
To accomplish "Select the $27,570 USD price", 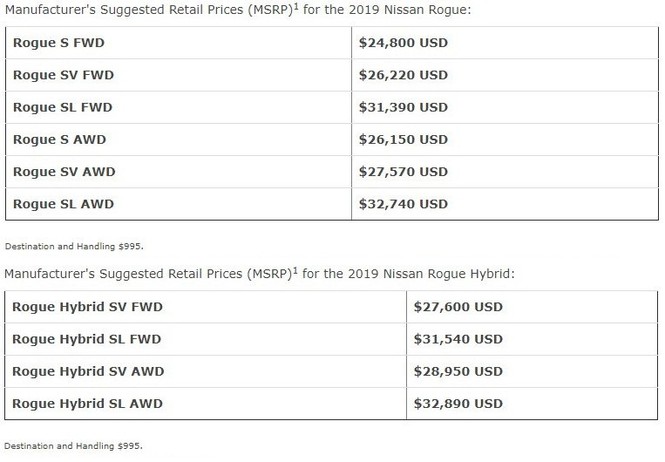I will [x=403, y=172].
